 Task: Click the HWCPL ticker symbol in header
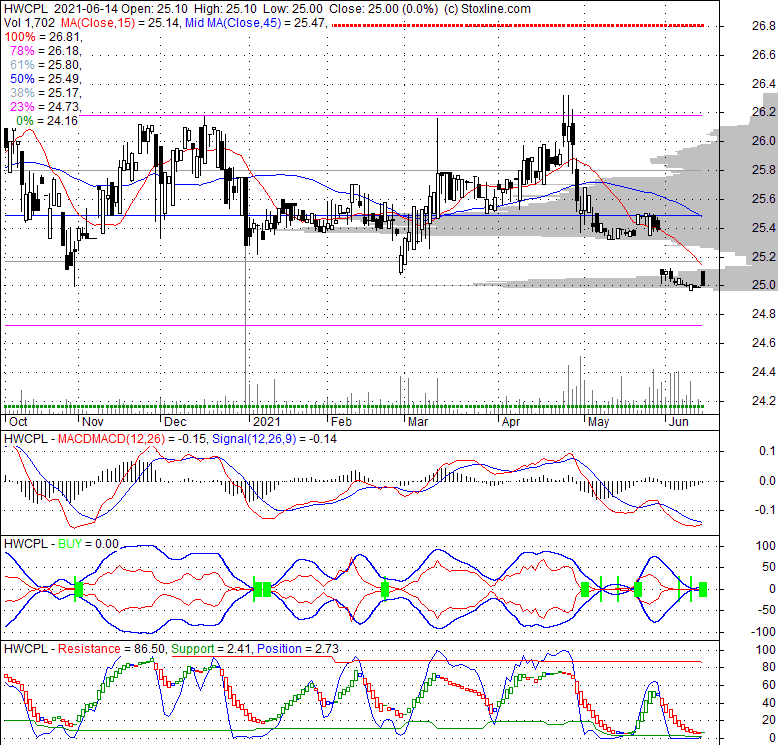point(25,9)
